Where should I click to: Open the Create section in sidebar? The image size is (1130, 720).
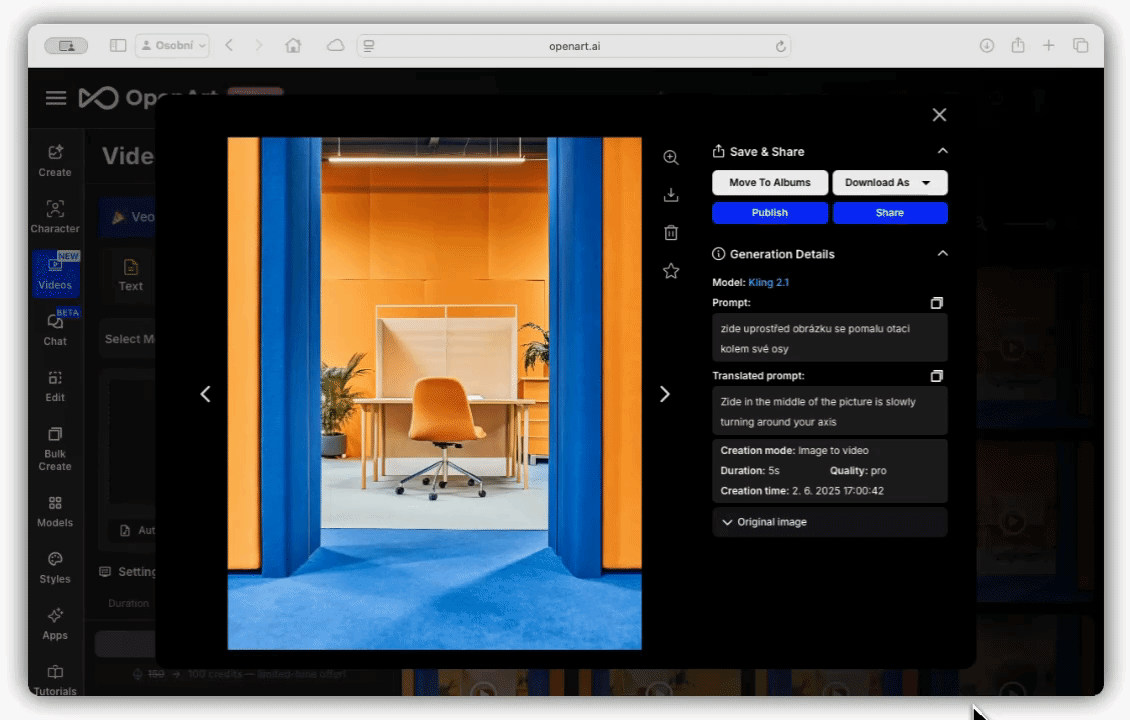click(55, 161)
